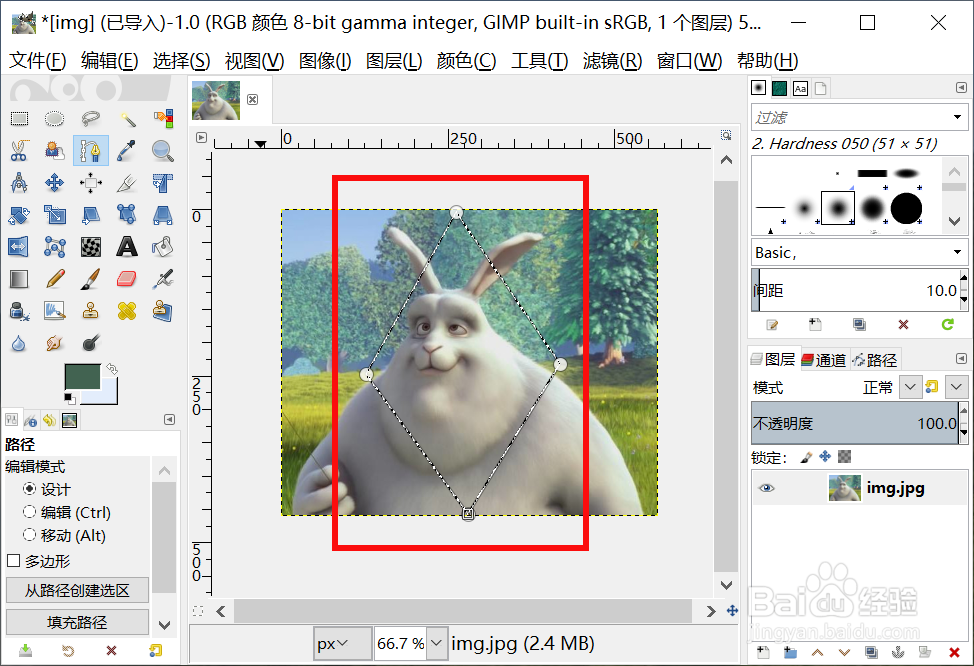Image resolution: width=974 pixels, height=666 pixels.
Task: Select the Measure compass tool
Action: tap(19, 183)
